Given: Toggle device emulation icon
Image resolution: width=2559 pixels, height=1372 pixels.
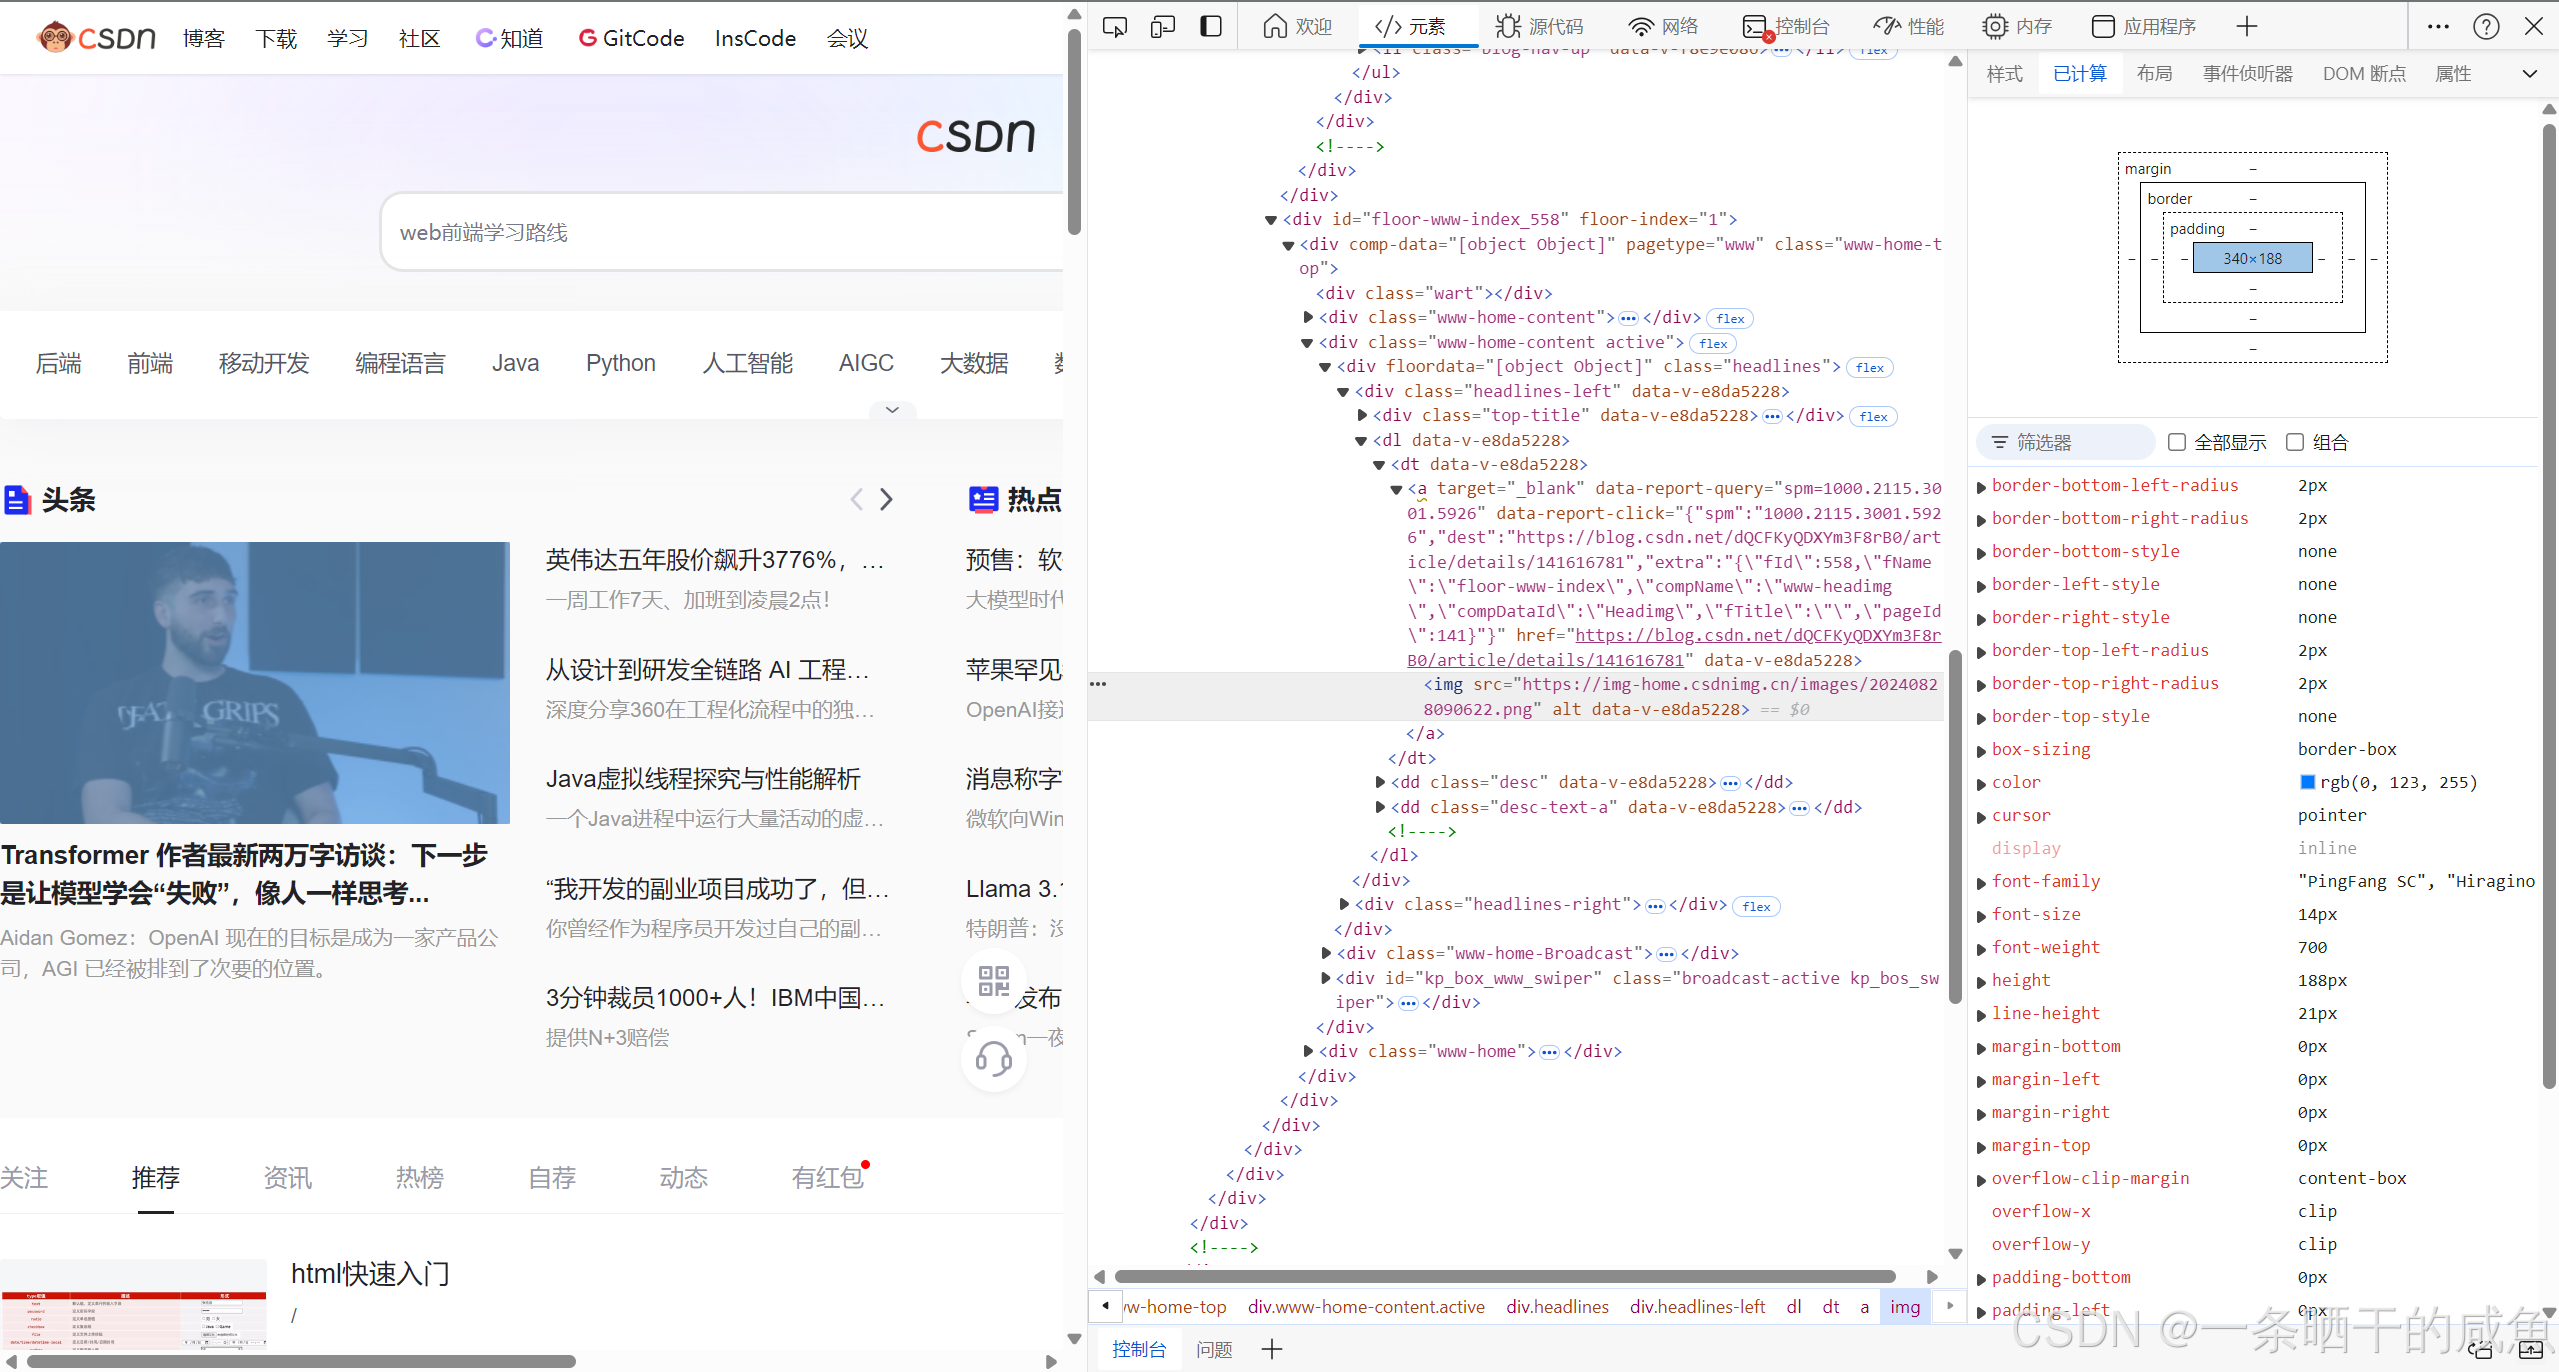Looking at the screenshot, I should [x=1162, y=26].
